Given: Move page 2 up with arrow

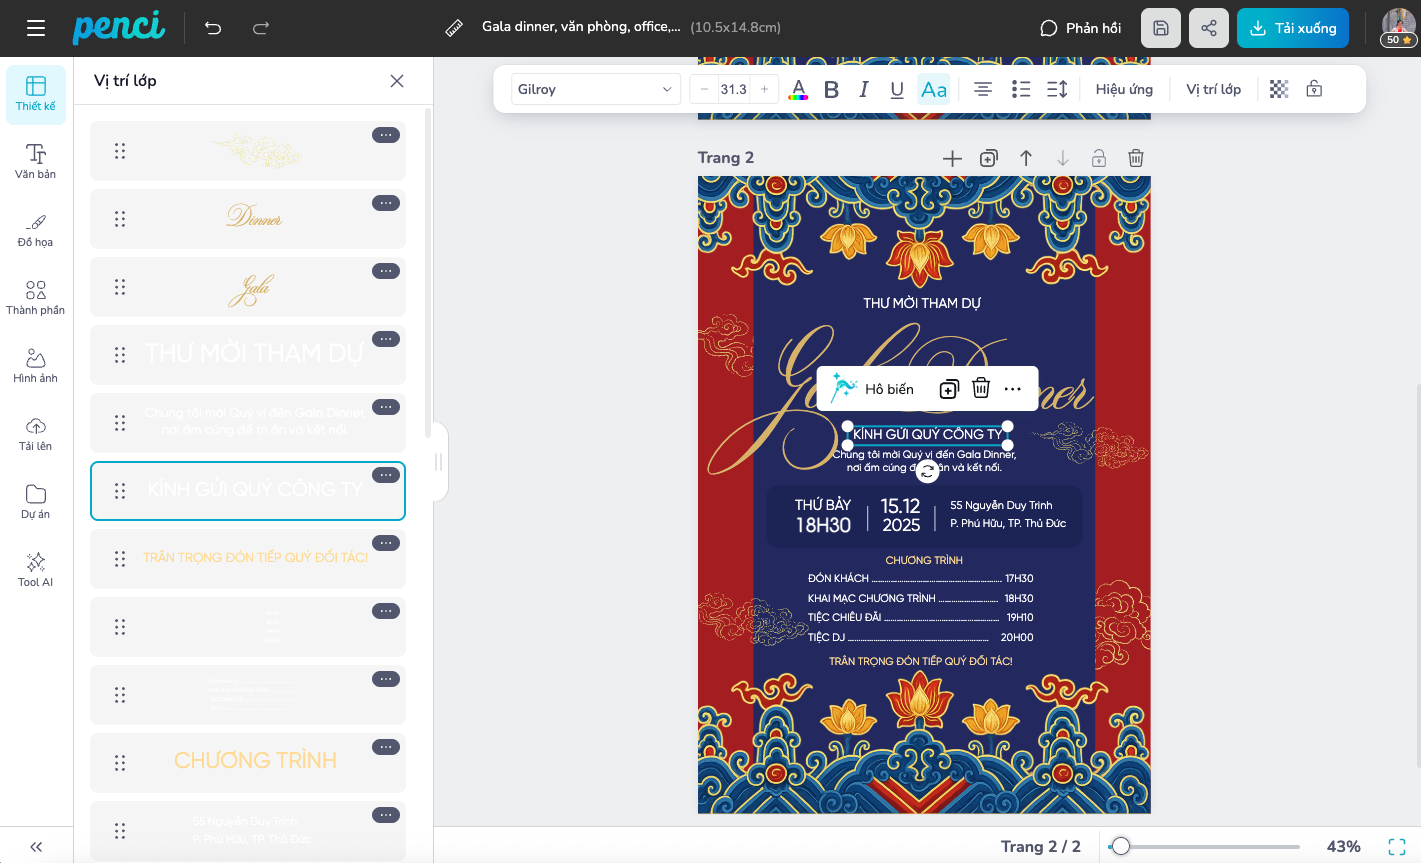Looking at the screenshot, I should 1026,158.
